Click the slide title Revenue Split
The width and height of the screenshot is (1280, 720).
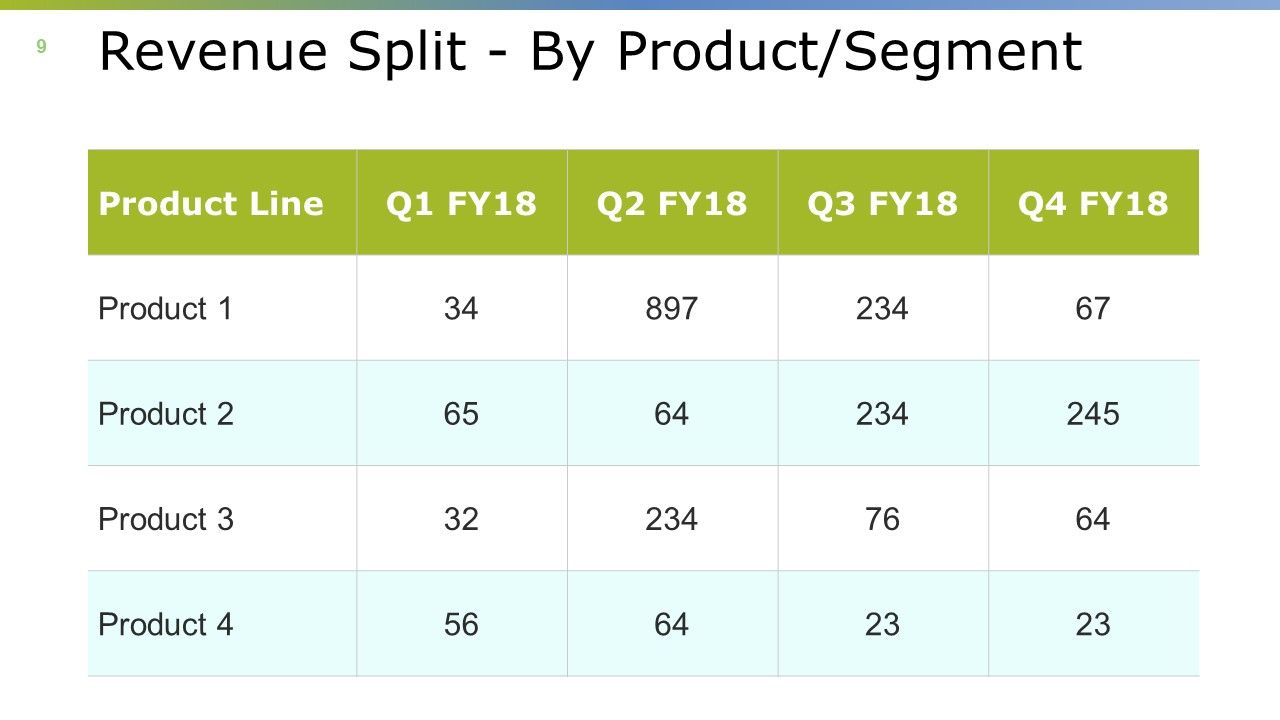pyautogui.click(x=590, y=52)
